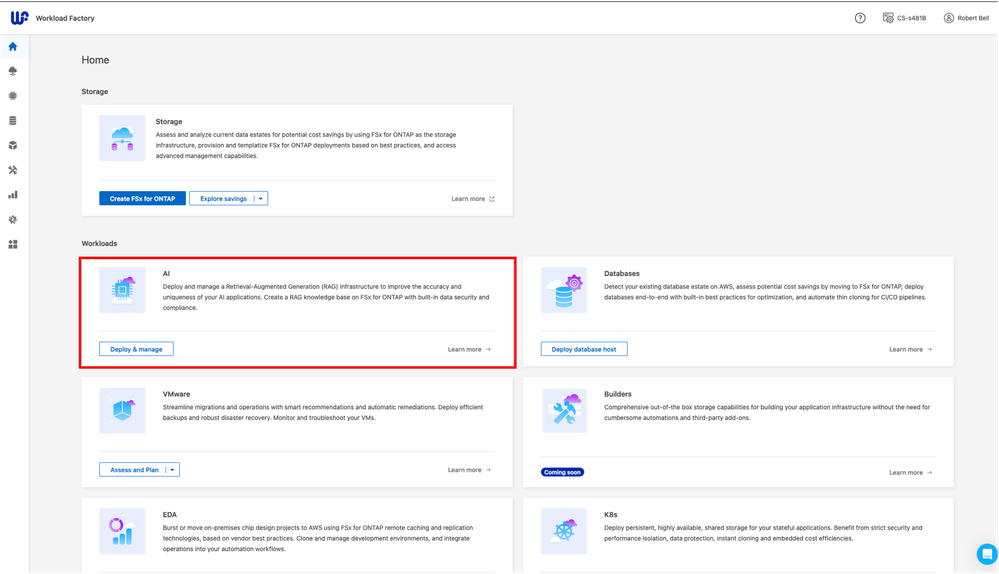Open the chat support bubble icon
The width and height of the screenshot is (999, 574).
(987, 554)
